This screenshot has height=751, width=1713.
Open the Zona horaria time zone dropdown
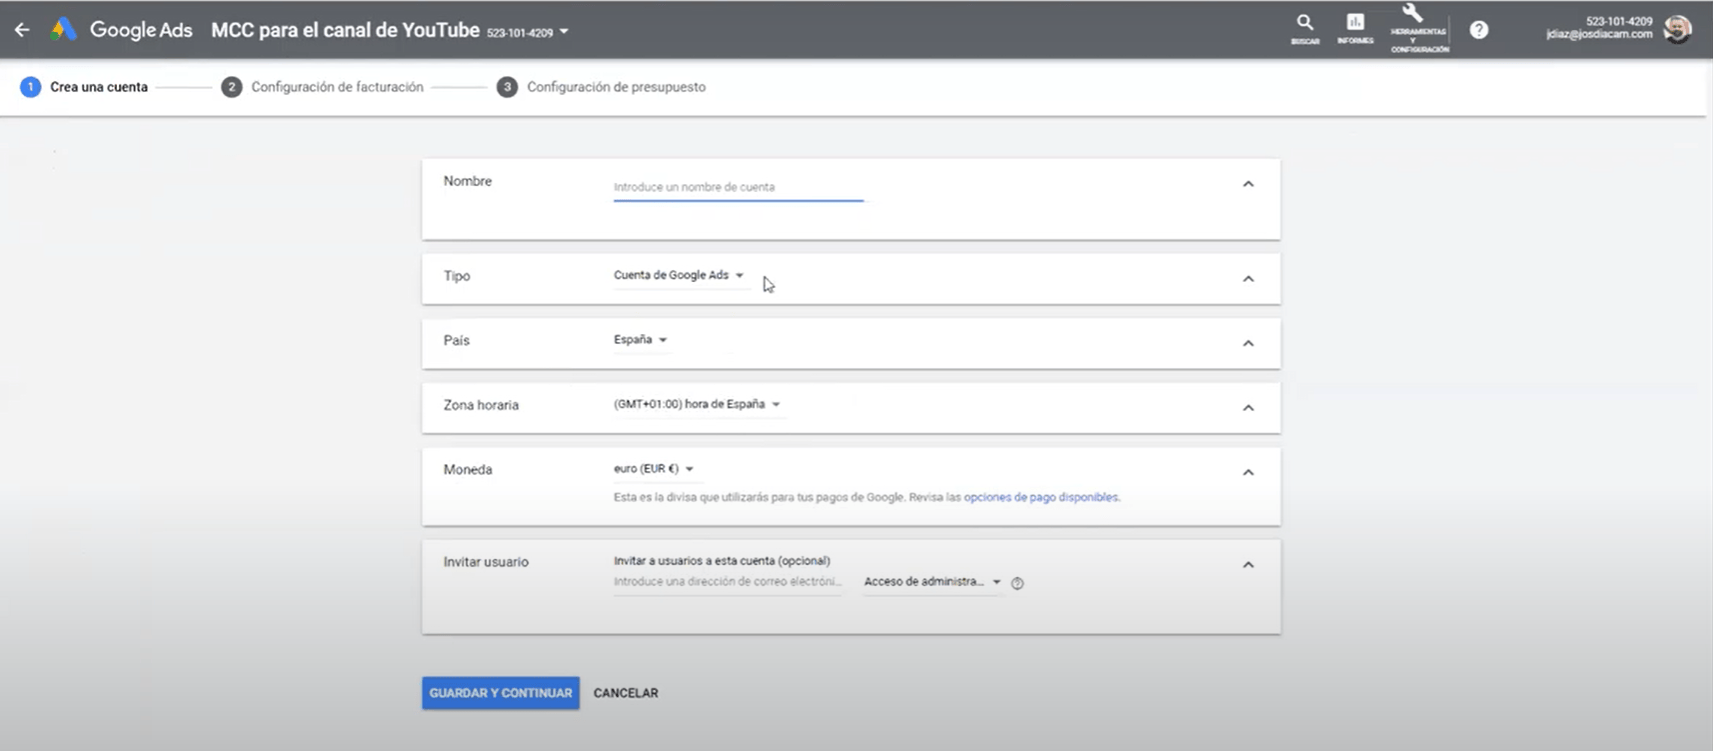697,404
